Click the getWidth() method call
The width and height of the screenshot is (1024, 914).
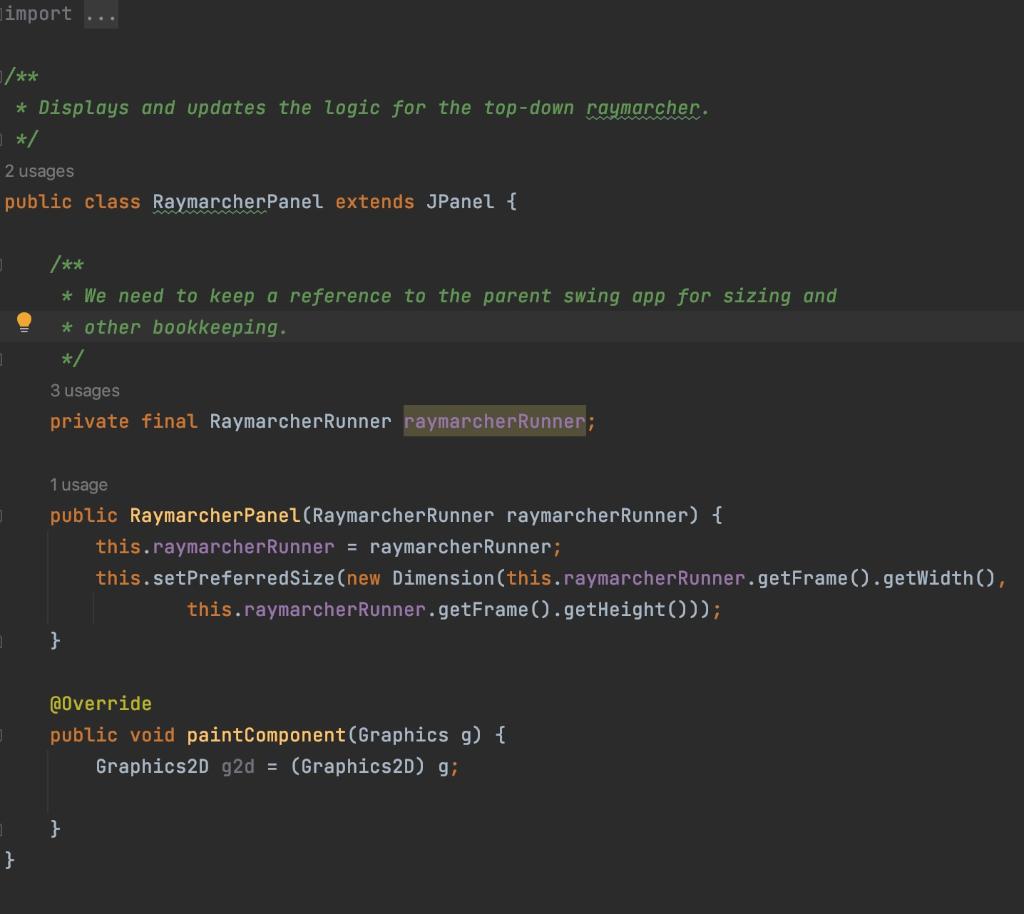pyautogui.click(x=940, y=578)
